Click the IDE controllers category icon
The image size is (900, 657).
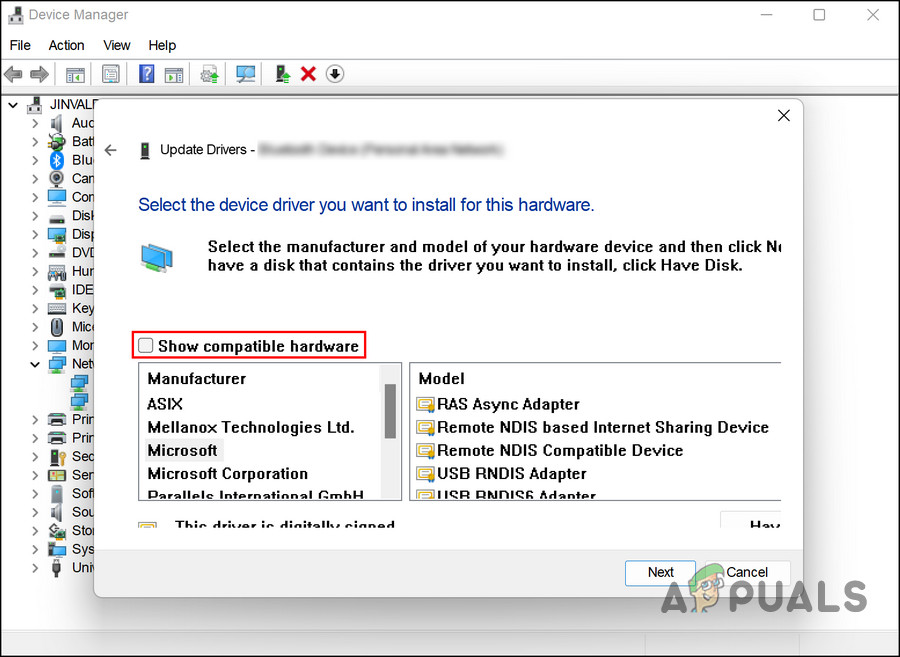coord(57,290)
